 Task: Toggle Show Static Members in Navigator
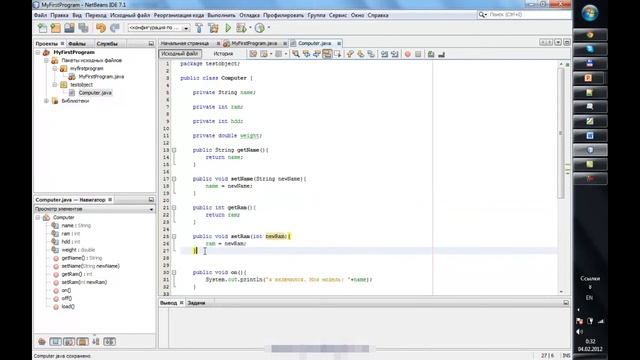click(69, 341)
